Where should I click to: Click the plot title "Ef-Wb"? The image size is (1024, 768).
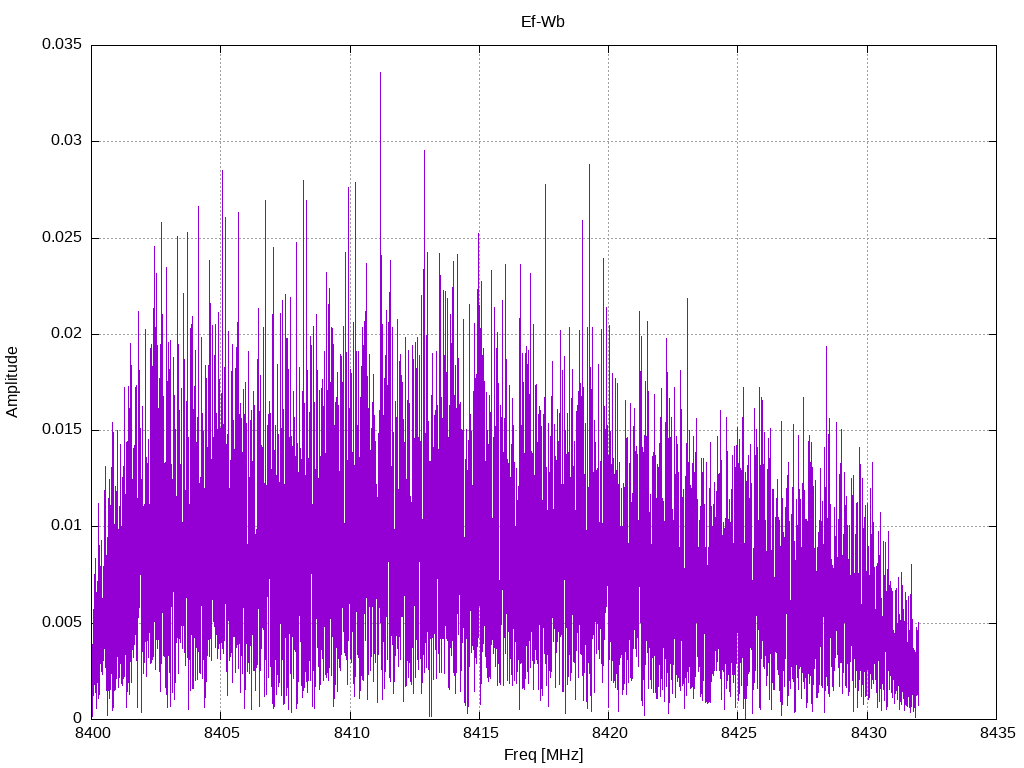click(543, 22)
